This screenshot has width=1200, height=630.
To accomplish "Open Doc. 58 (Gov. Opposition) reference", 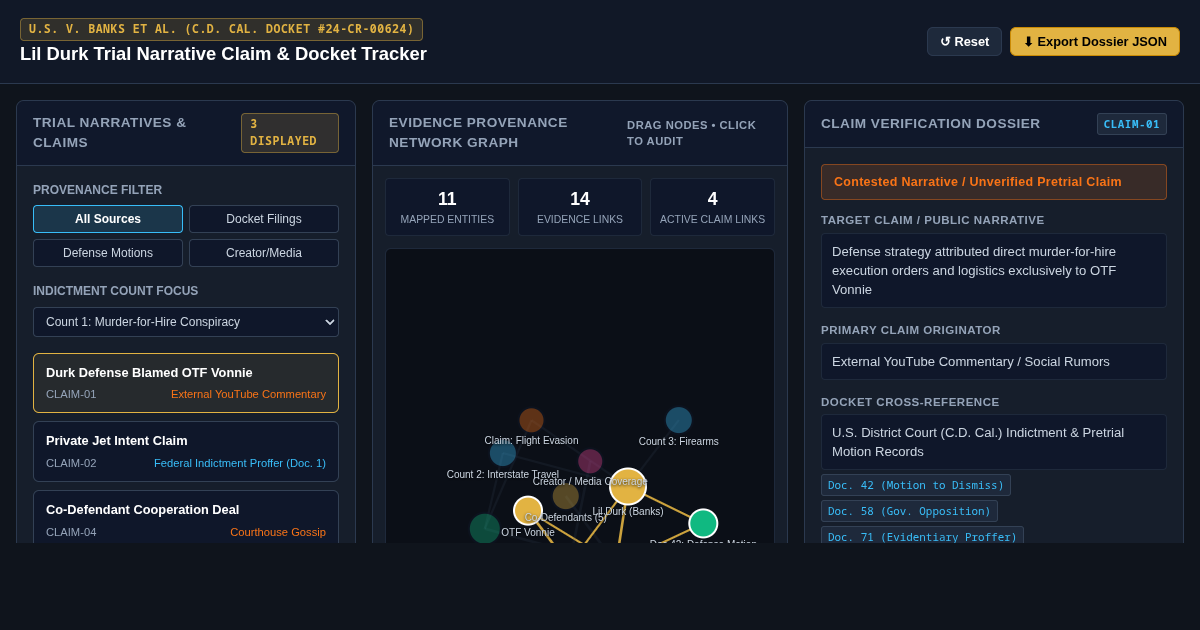I will click(909, 511).
